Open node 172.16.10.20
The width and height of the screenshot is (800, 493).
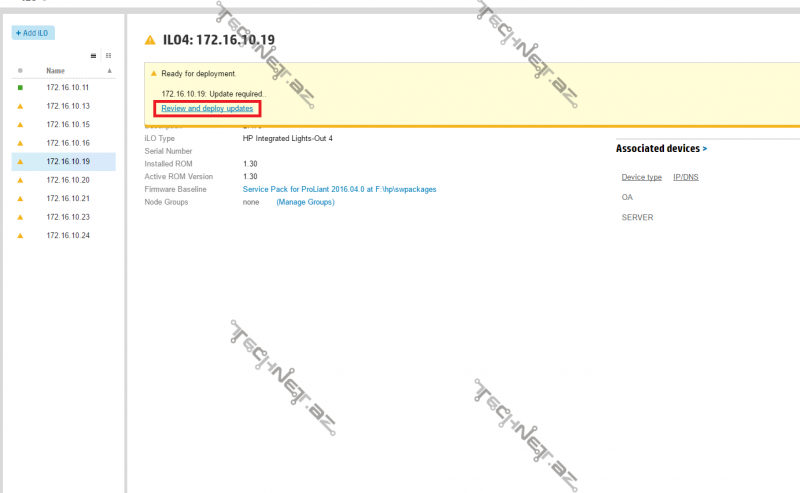click(x=68, y=180)
